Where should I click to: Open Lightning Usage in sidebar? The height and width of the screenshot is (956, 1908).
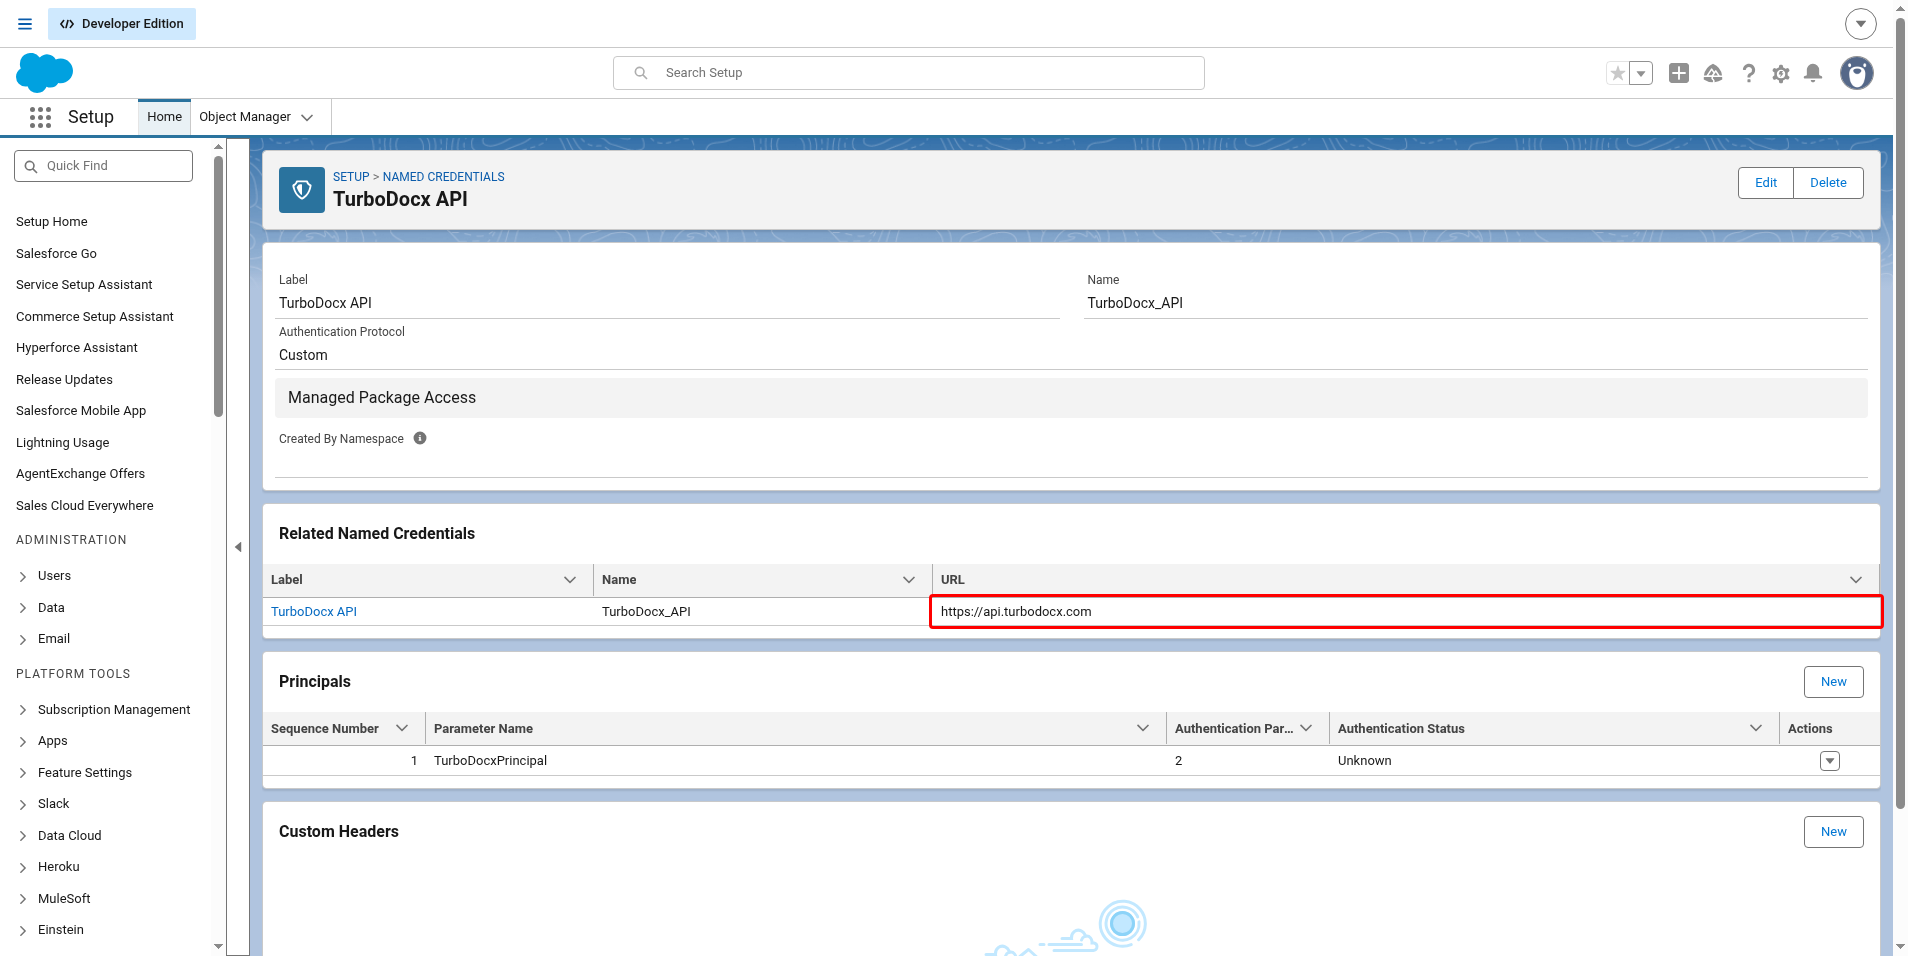pos(63,443)
